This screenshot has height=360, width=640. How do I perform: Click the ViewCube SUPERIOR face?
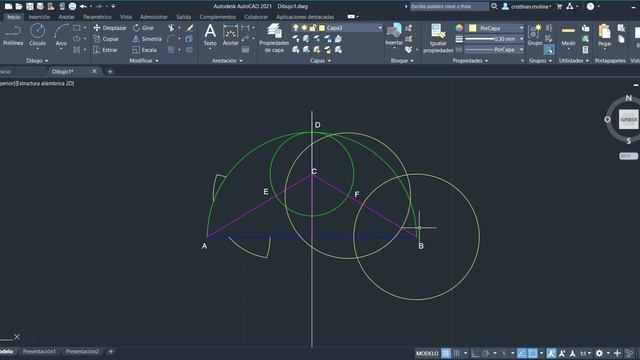click(628, 120)
